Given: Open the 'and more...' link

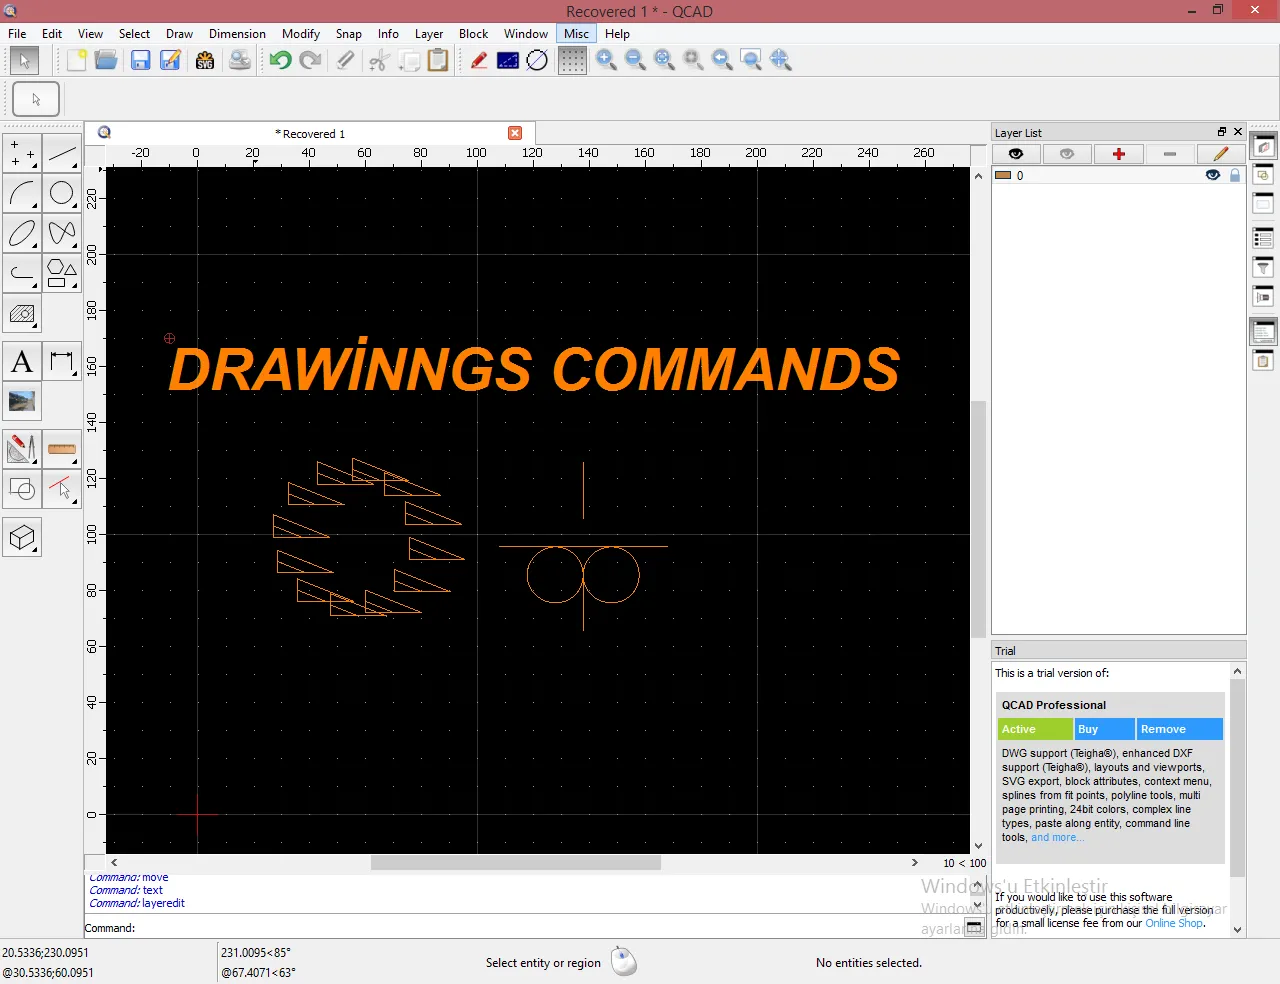Looking at the screenshot, I should click(1057, 838).
